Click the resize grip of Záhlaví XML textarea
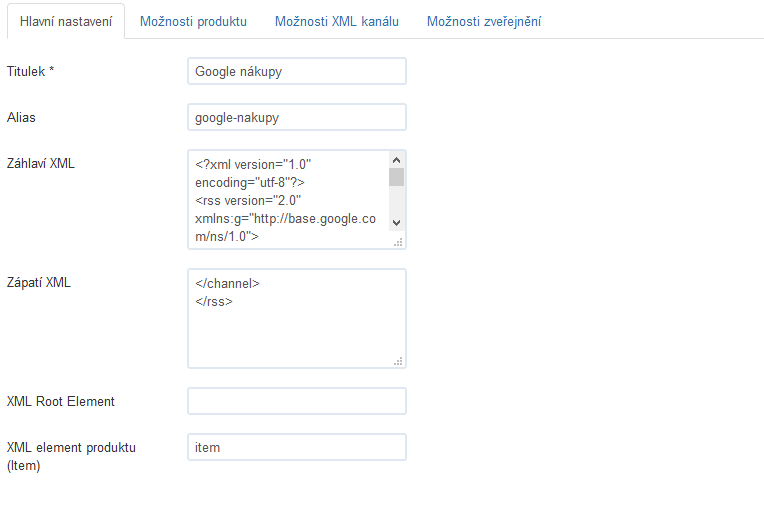This screenshot has height=526, width=764. [399, 242]
